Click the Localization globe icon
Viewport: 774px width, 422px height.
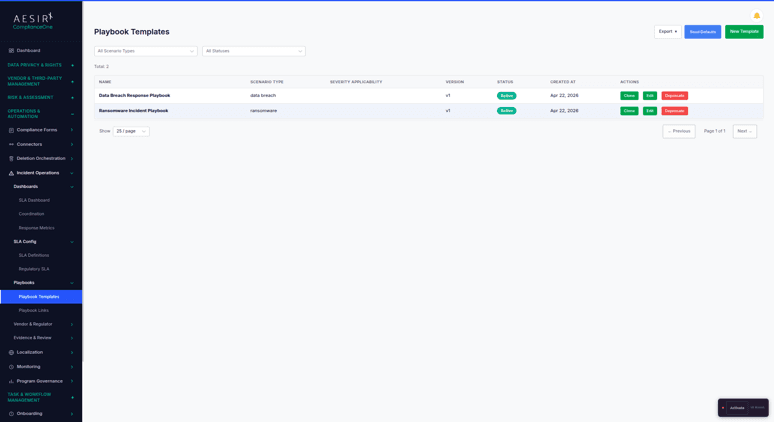(x=11, y=352)
